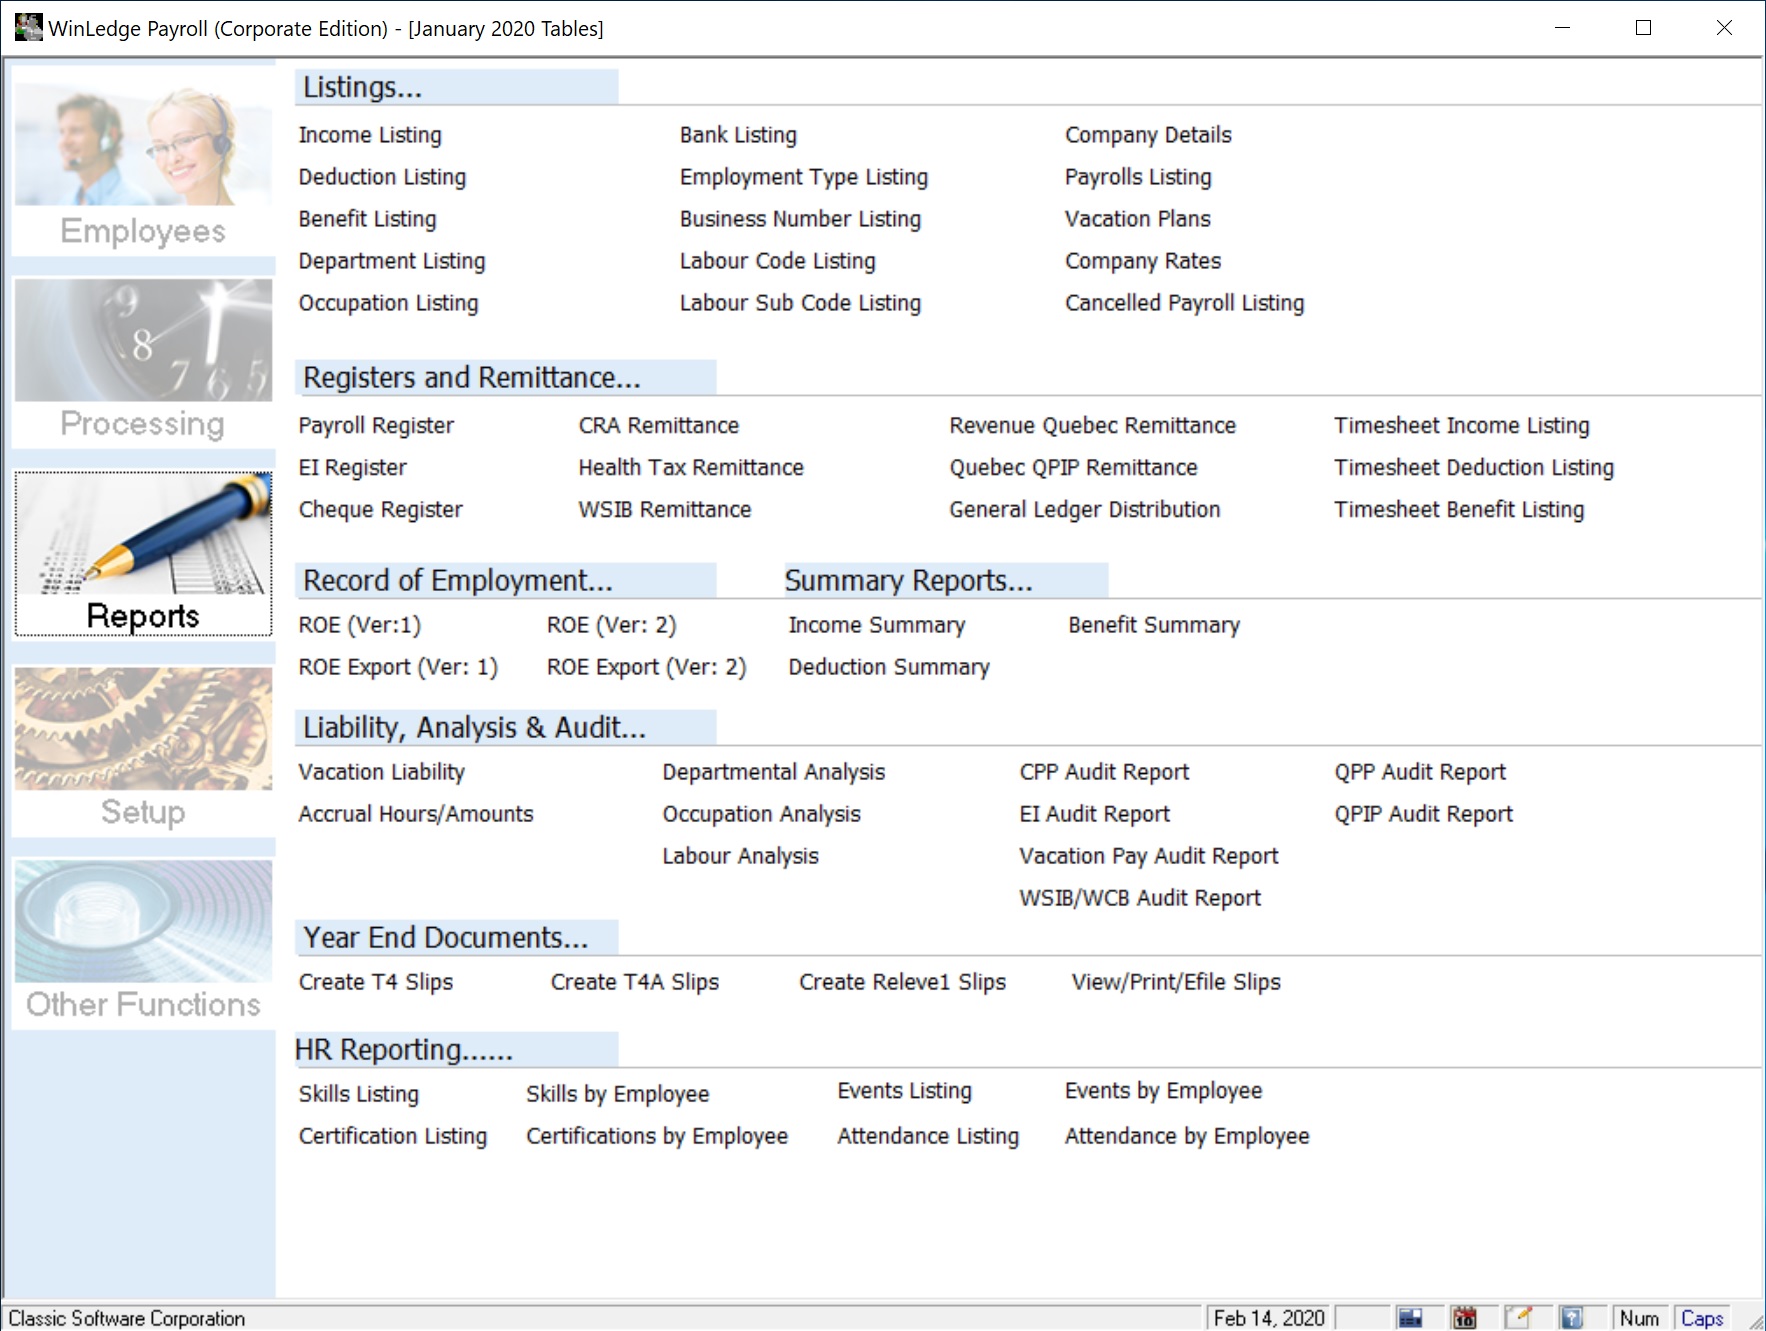The height and width of the screenshot is (1331, 1766).
Task: Click the calendar icon in status bar
Action: (x=1464, y=1318)
